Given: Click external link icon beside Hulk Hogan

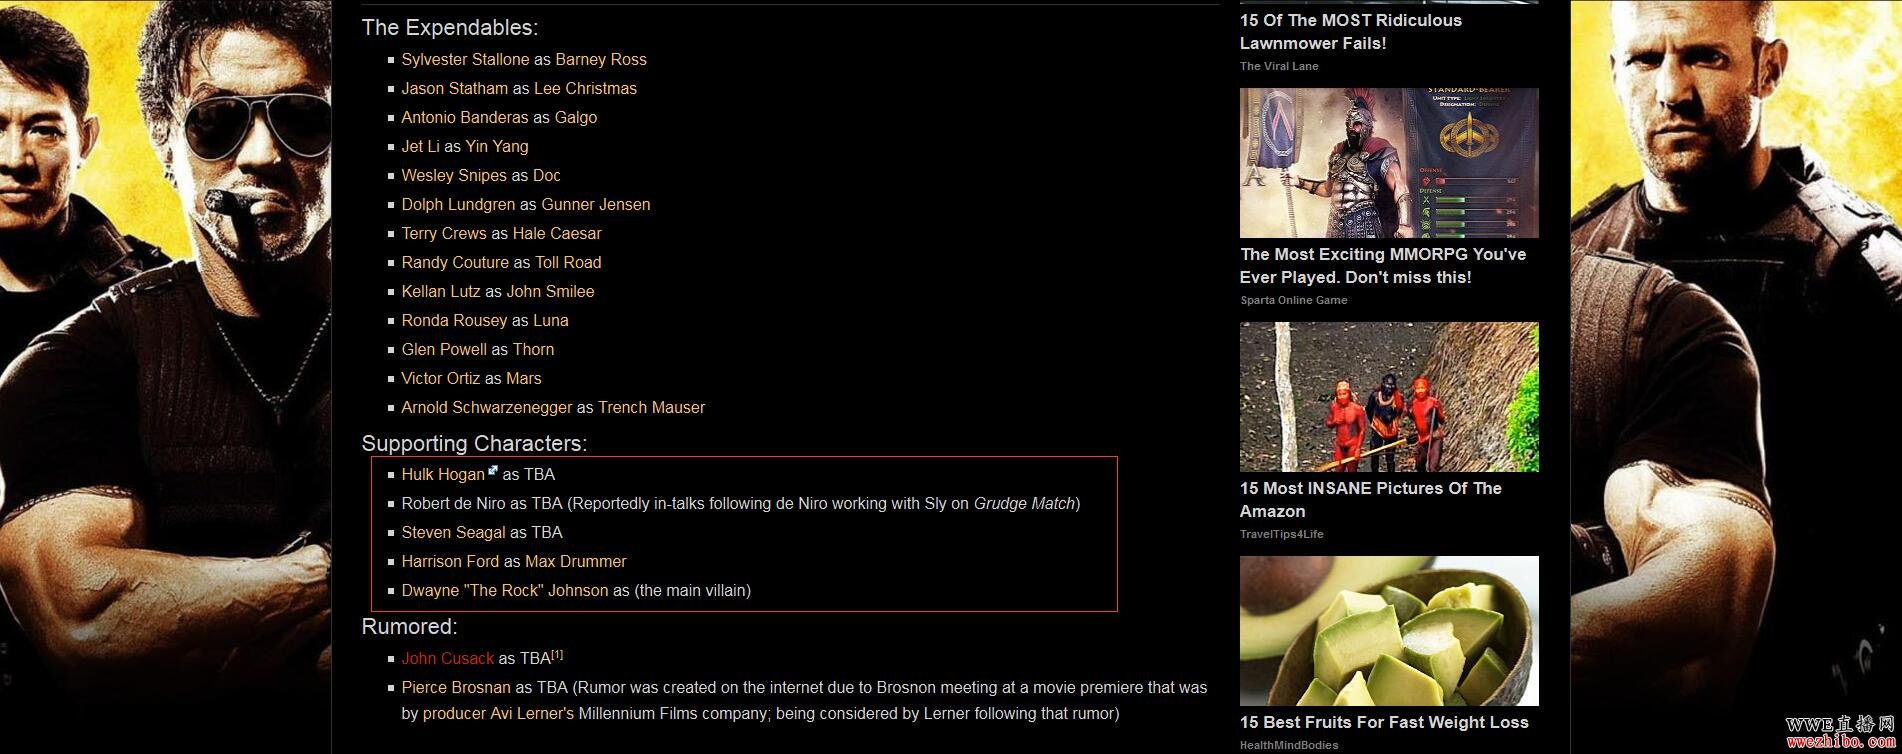Looking at the screenshot, I should (x=493, y=470).
